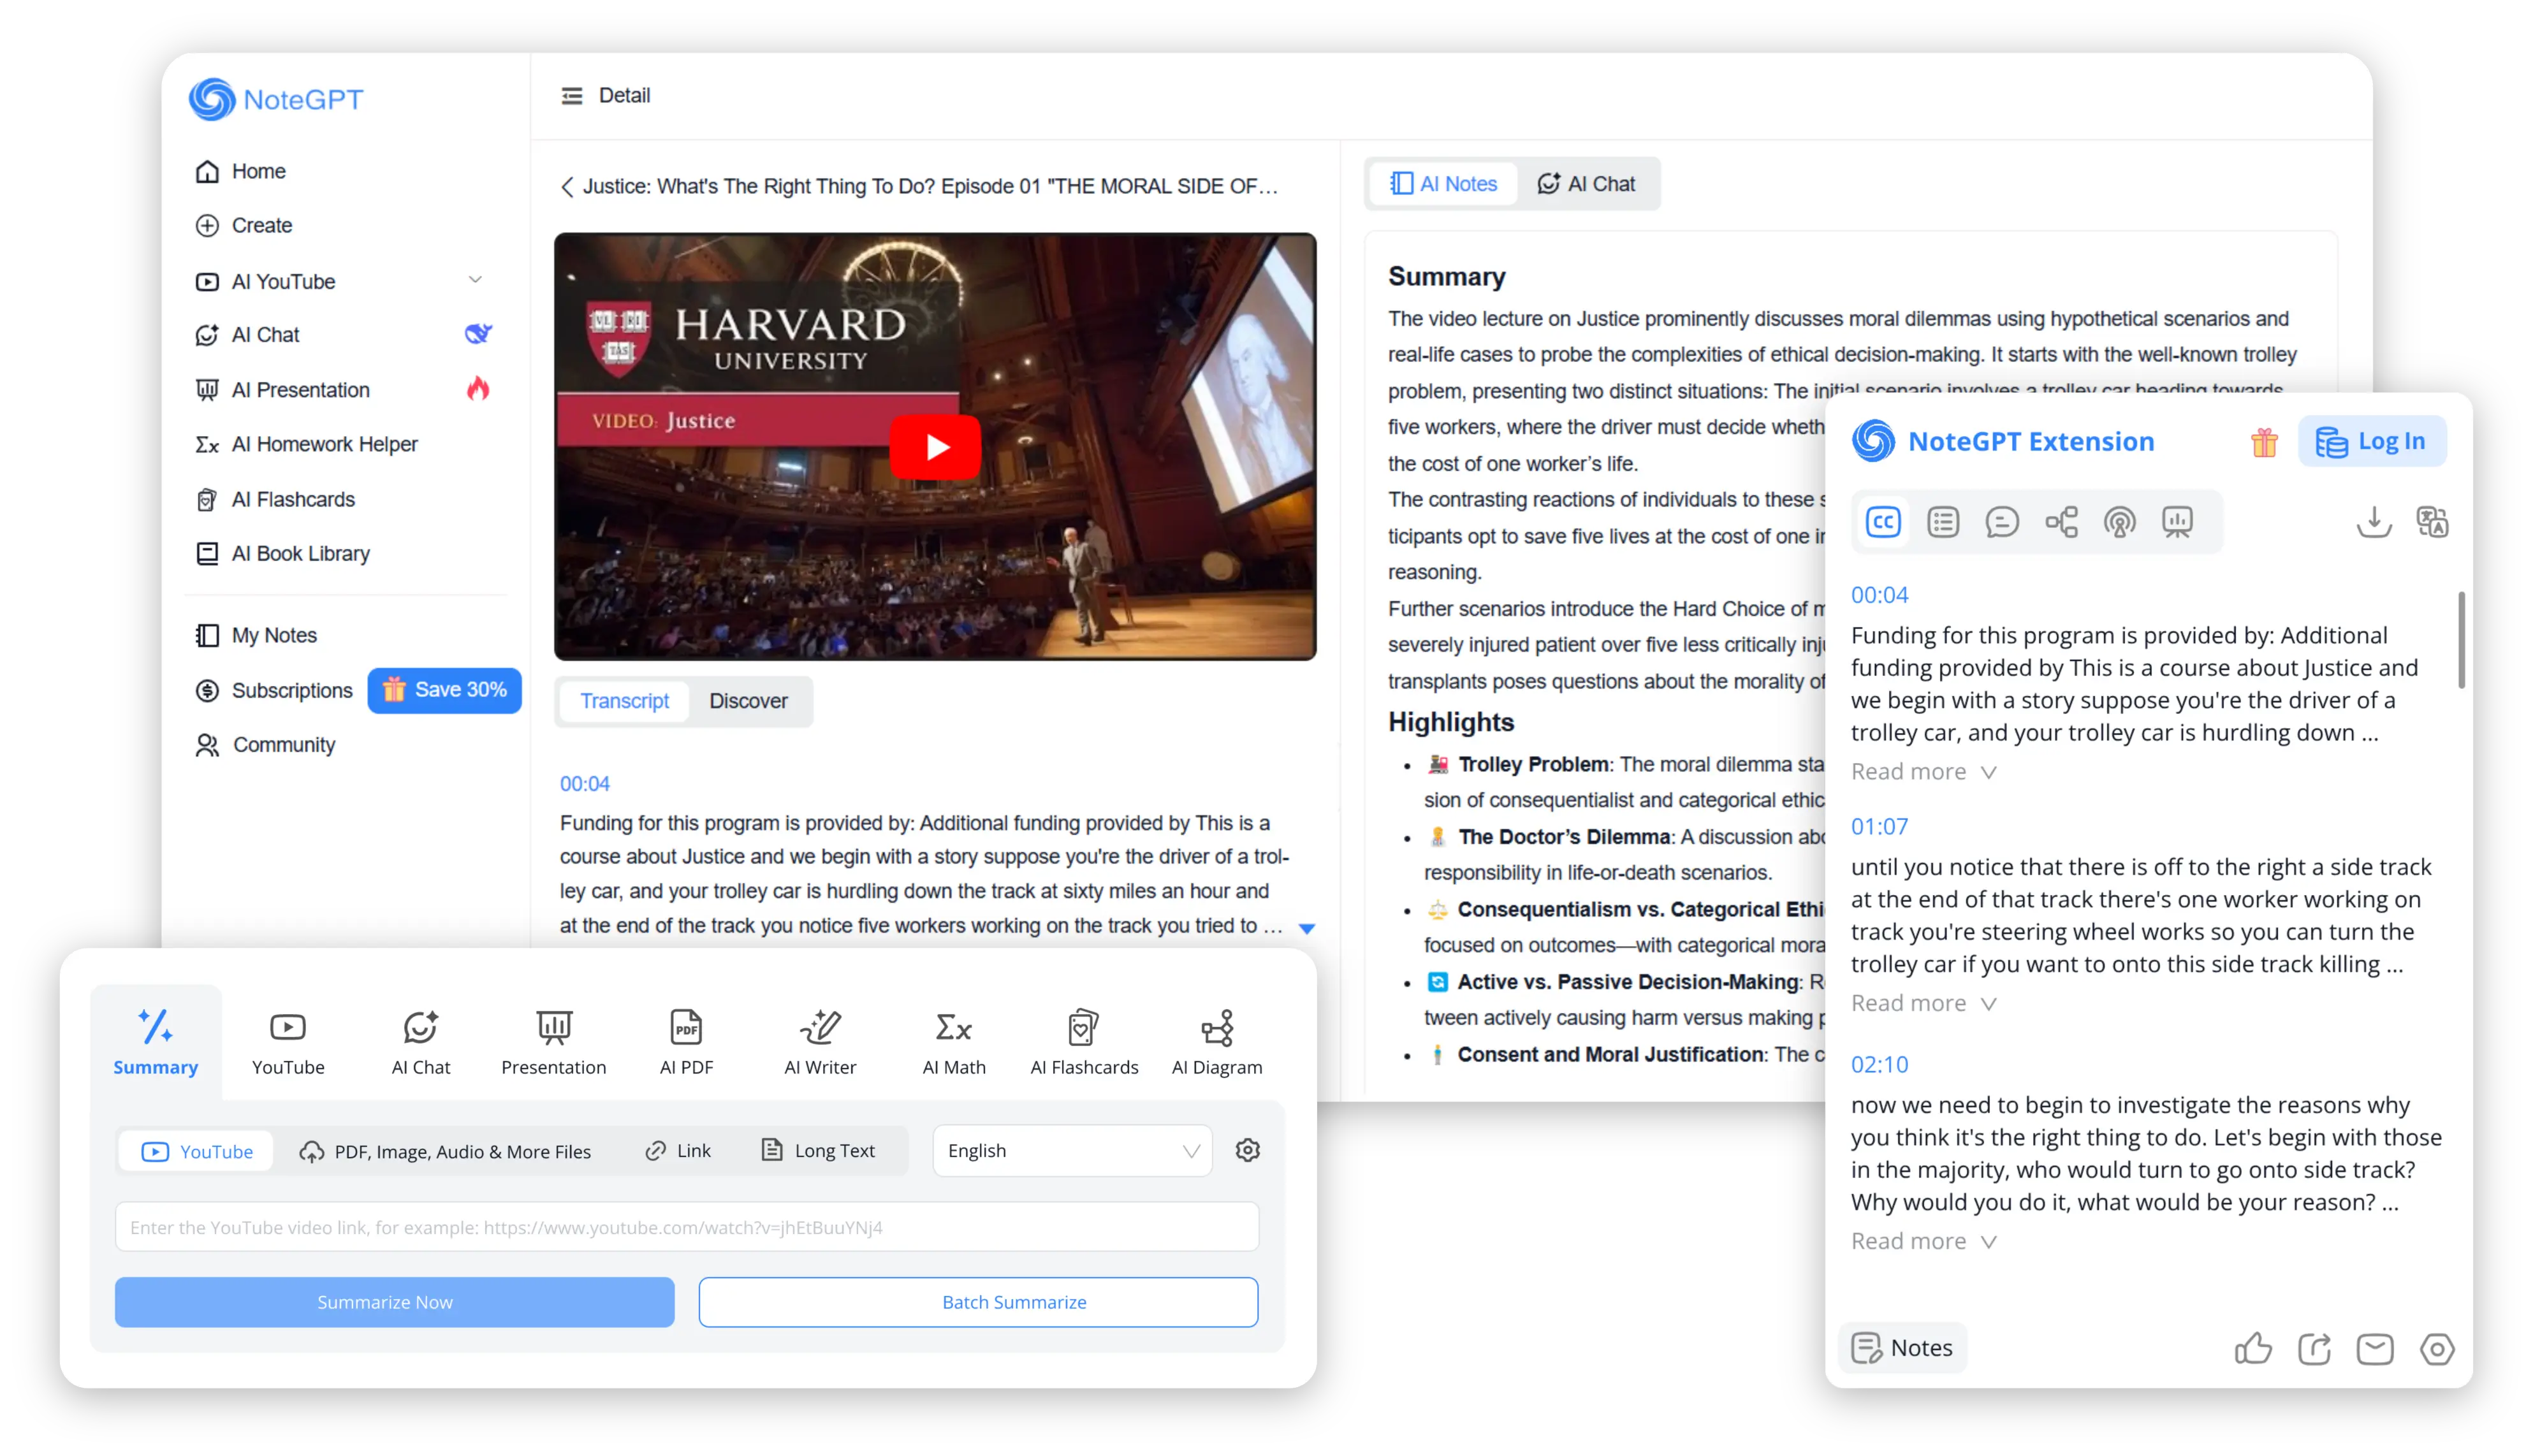
Task: Select the AI Homework Helper
Action: point(325,444)
